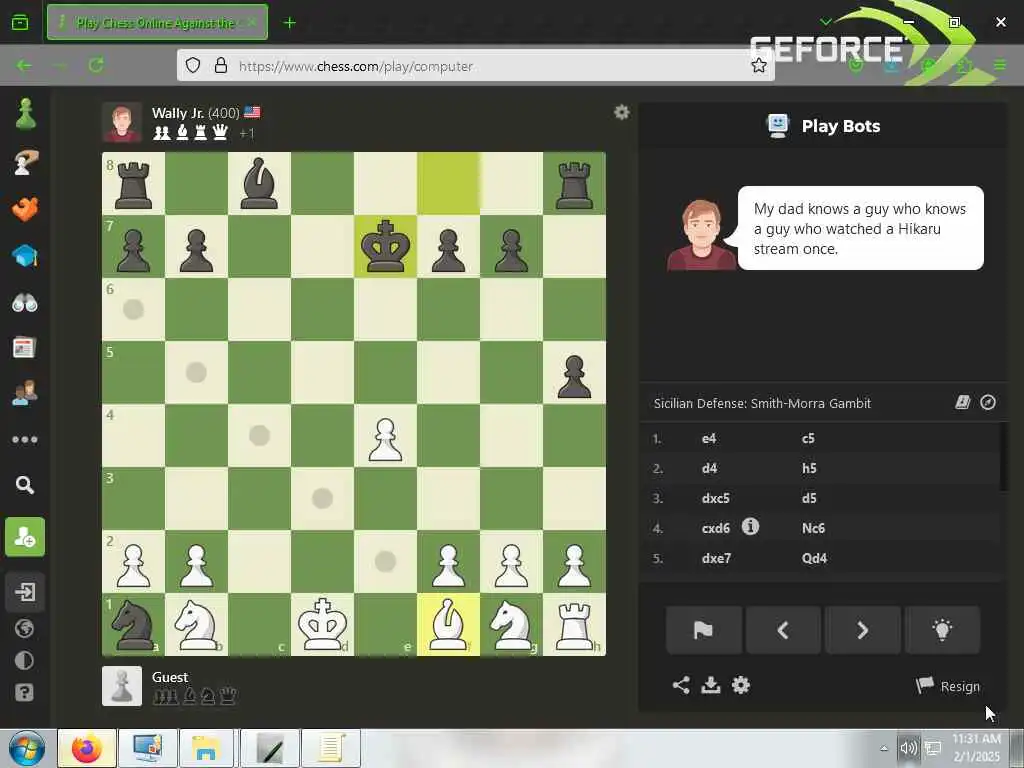Open the Windows Start menu orb
This screenshot has height=768, width=1024.
26,748
